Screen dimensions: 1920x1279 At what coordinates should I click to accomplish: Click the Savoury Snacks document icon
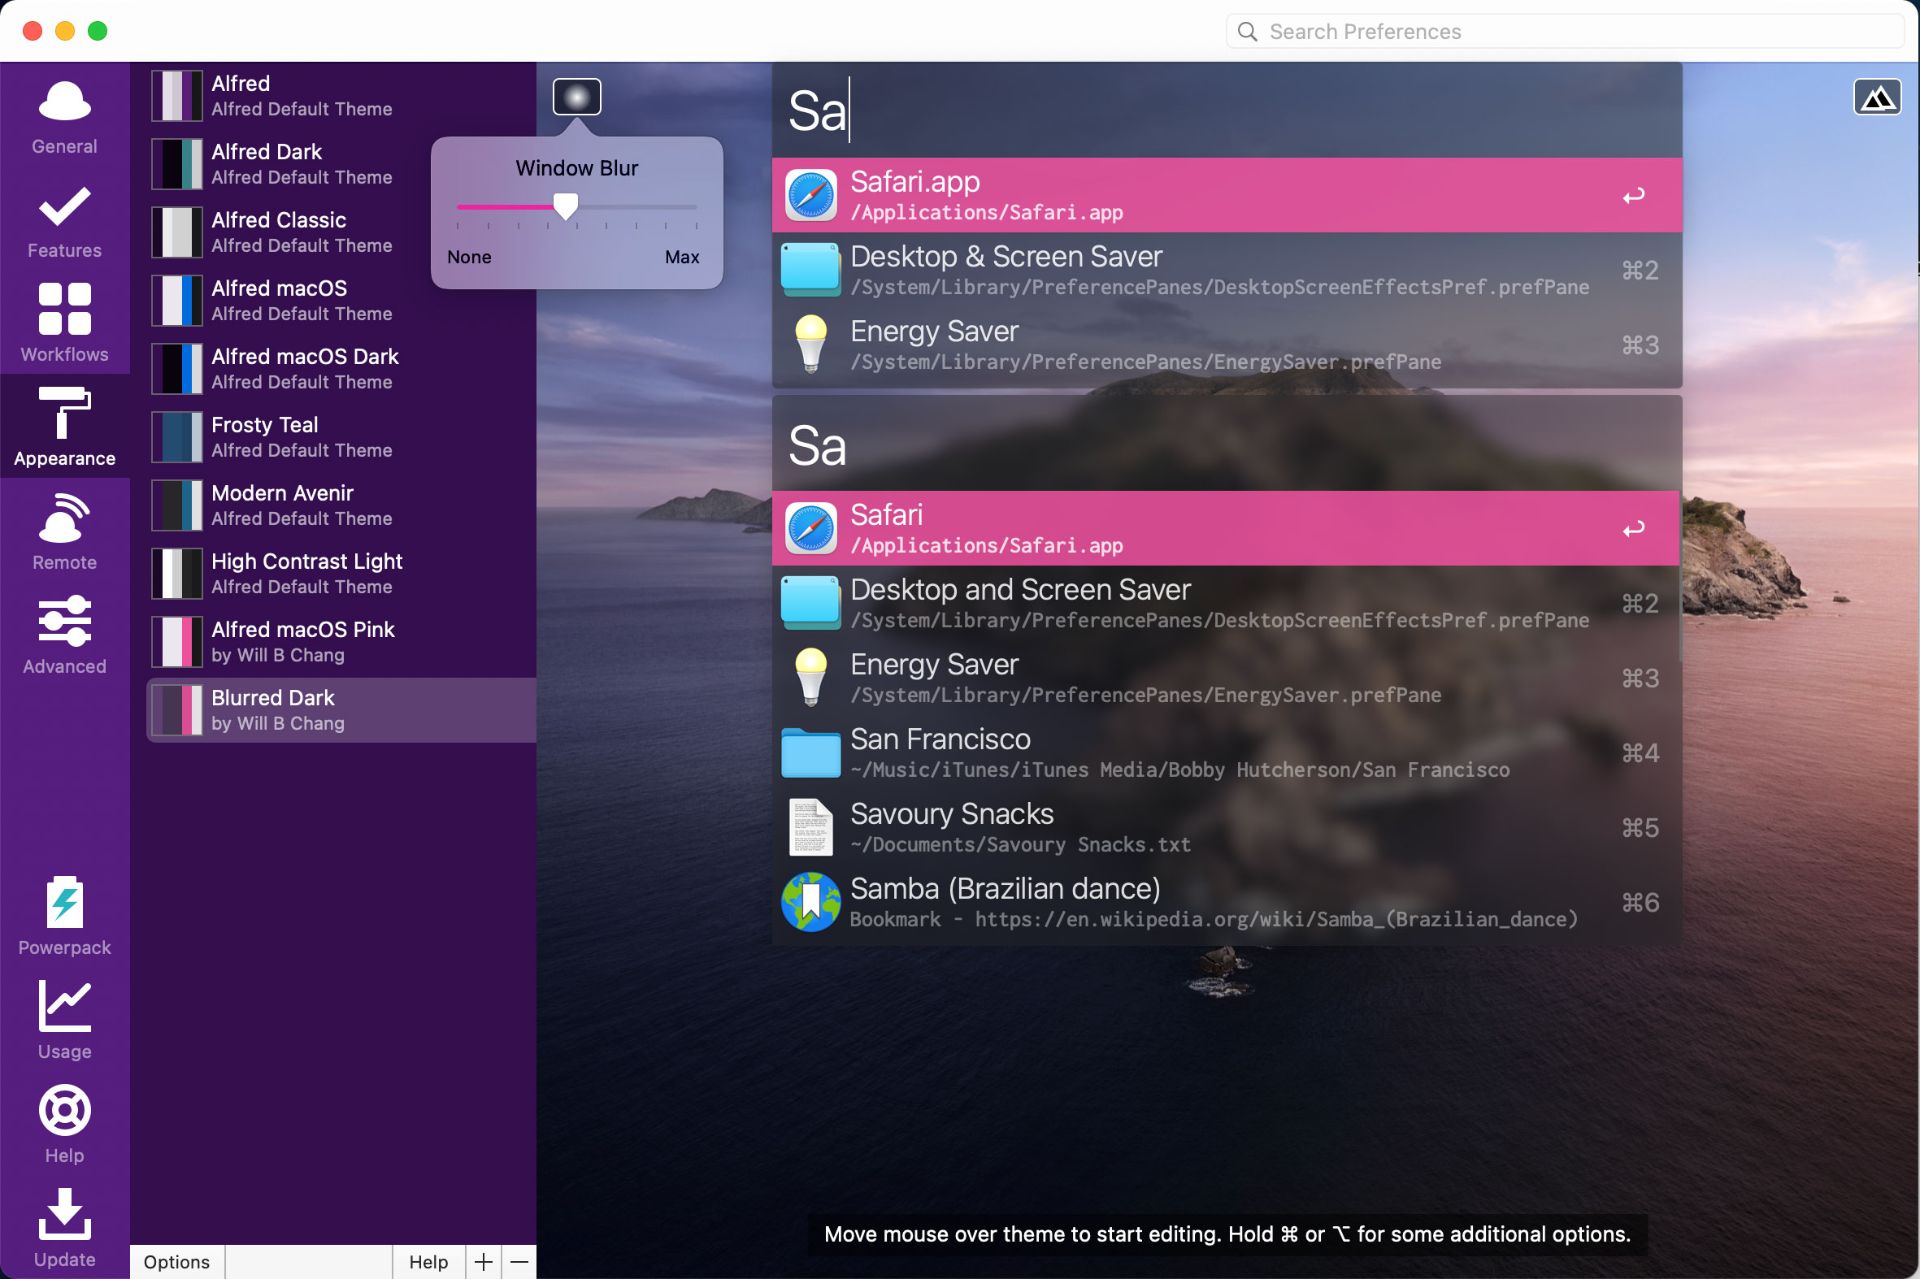click(x=810, y=827)
